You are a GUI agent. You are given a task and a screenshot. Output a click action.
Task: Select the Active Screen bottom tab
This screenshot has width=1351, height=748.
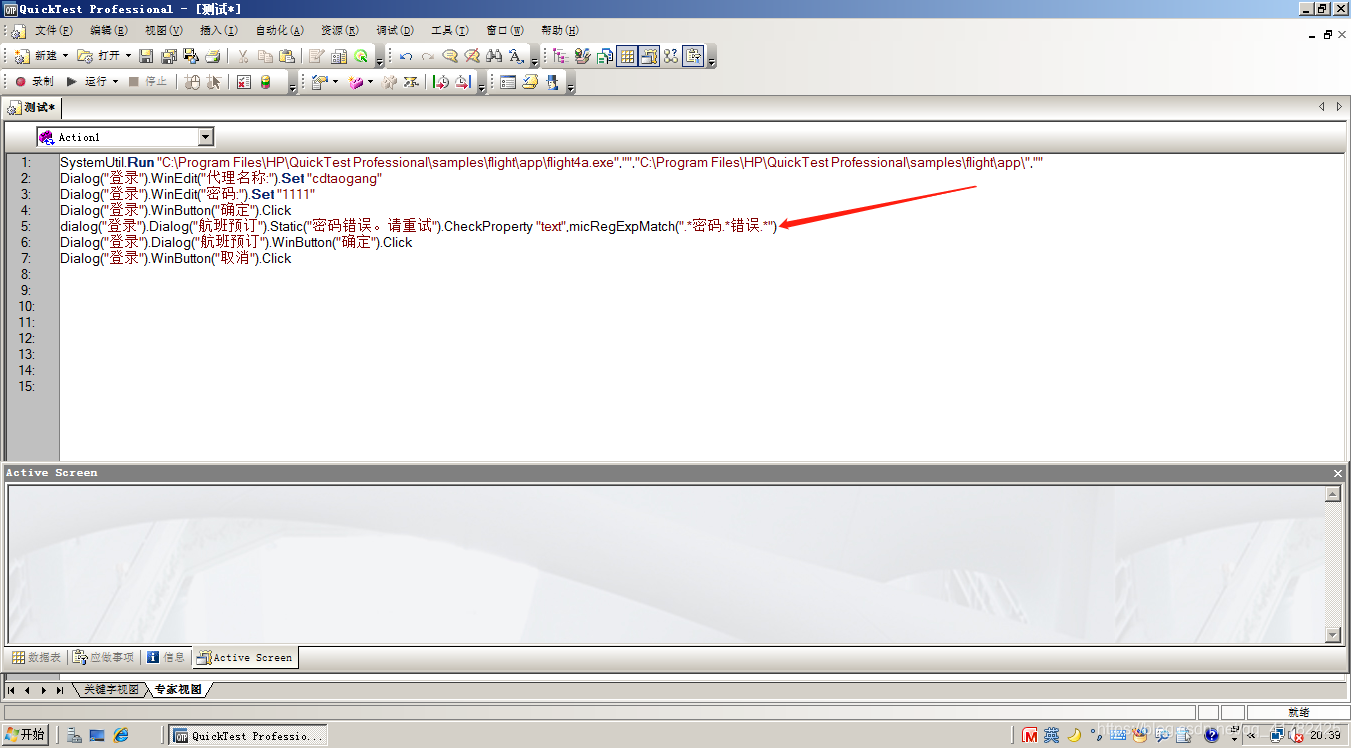(x=245, y=657)
